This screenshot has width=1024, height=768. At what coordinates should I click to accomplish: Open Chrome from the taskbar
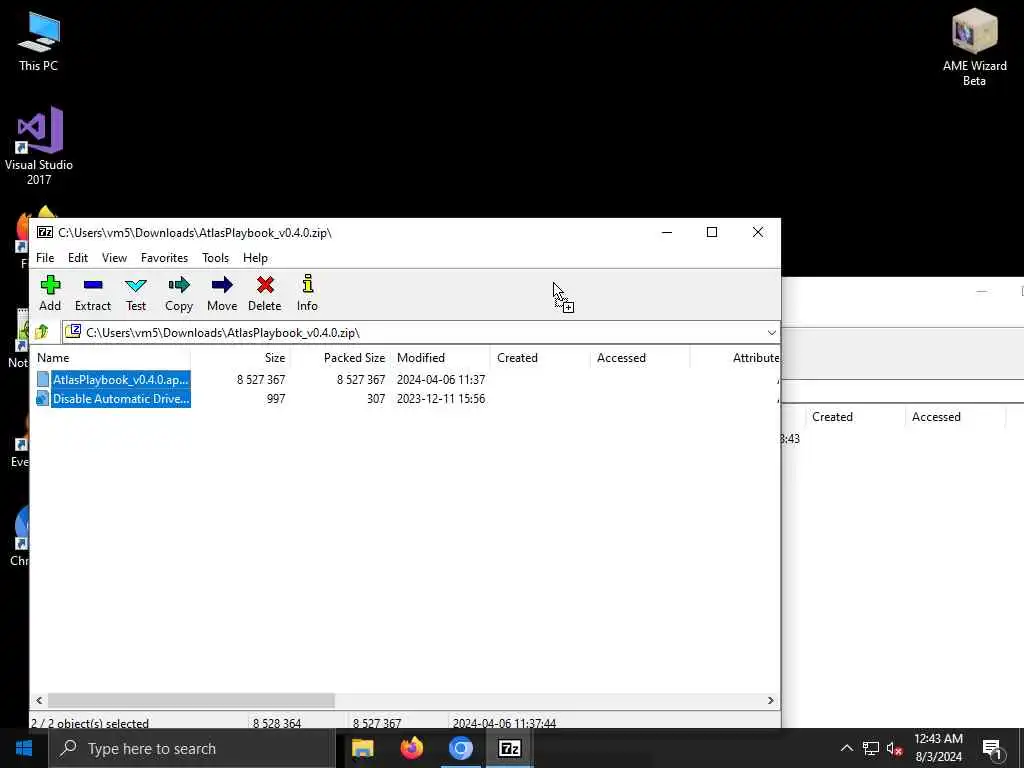(460, 748)
